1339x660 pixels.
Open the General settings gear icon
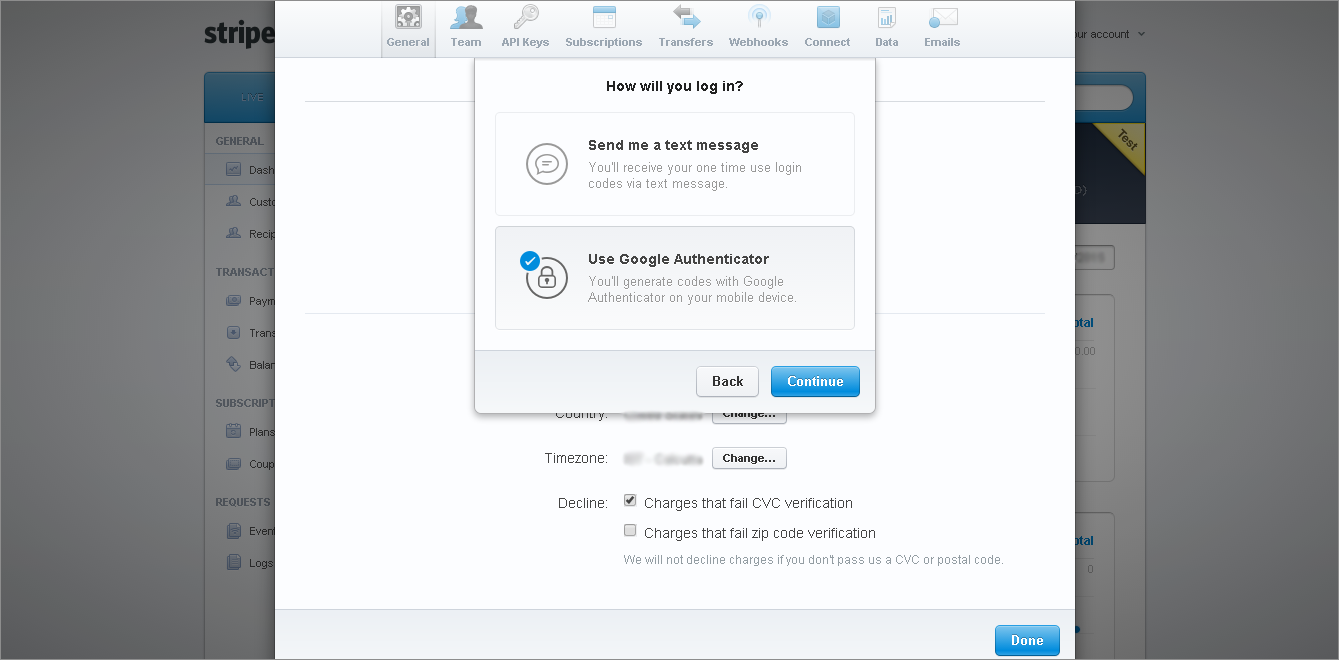[408, 17]
